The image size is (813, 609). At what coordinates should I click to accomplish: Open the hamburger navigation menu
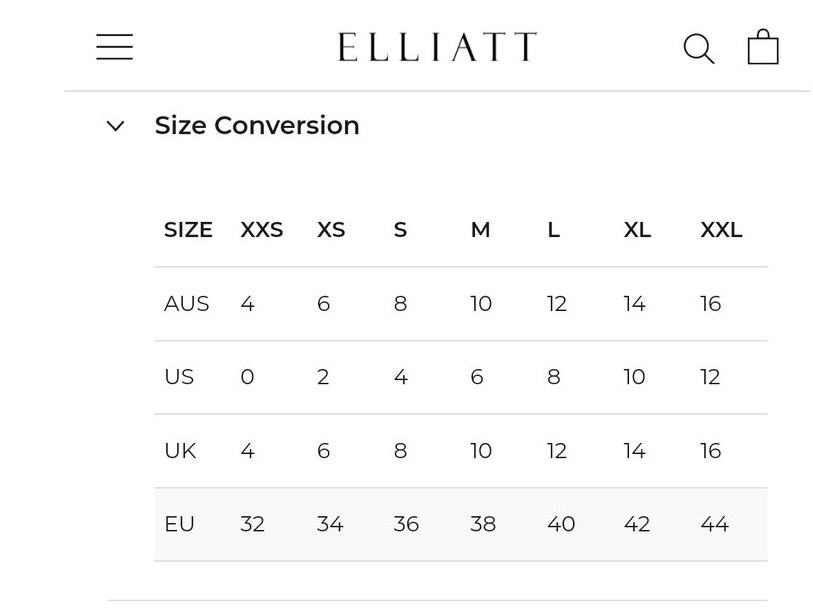[115, 47]
